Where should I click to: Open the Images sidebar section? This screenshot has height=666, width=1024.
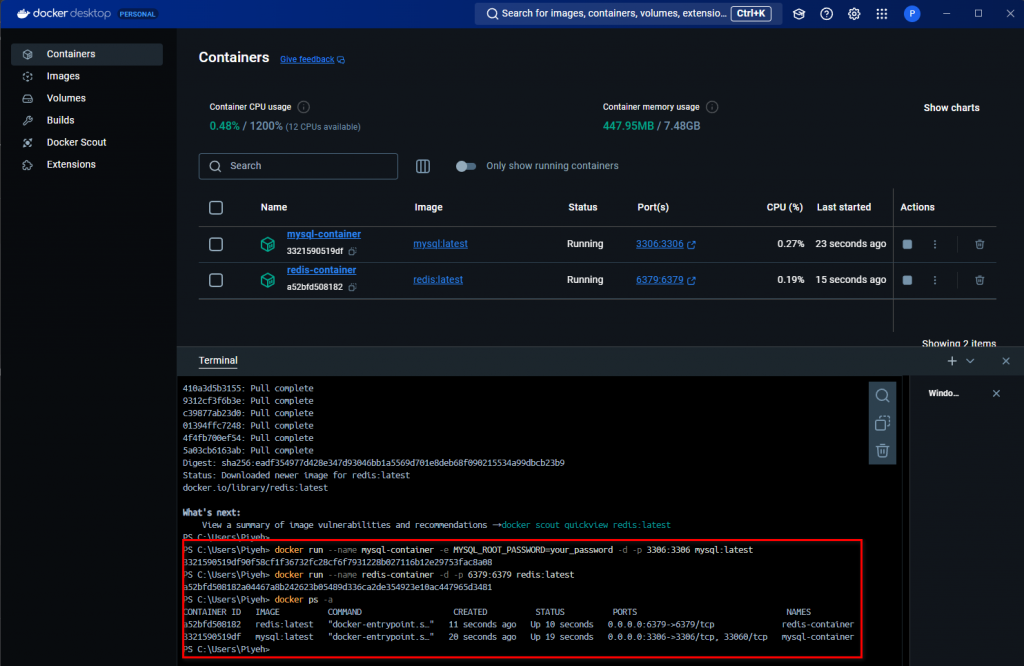[87, 76]
